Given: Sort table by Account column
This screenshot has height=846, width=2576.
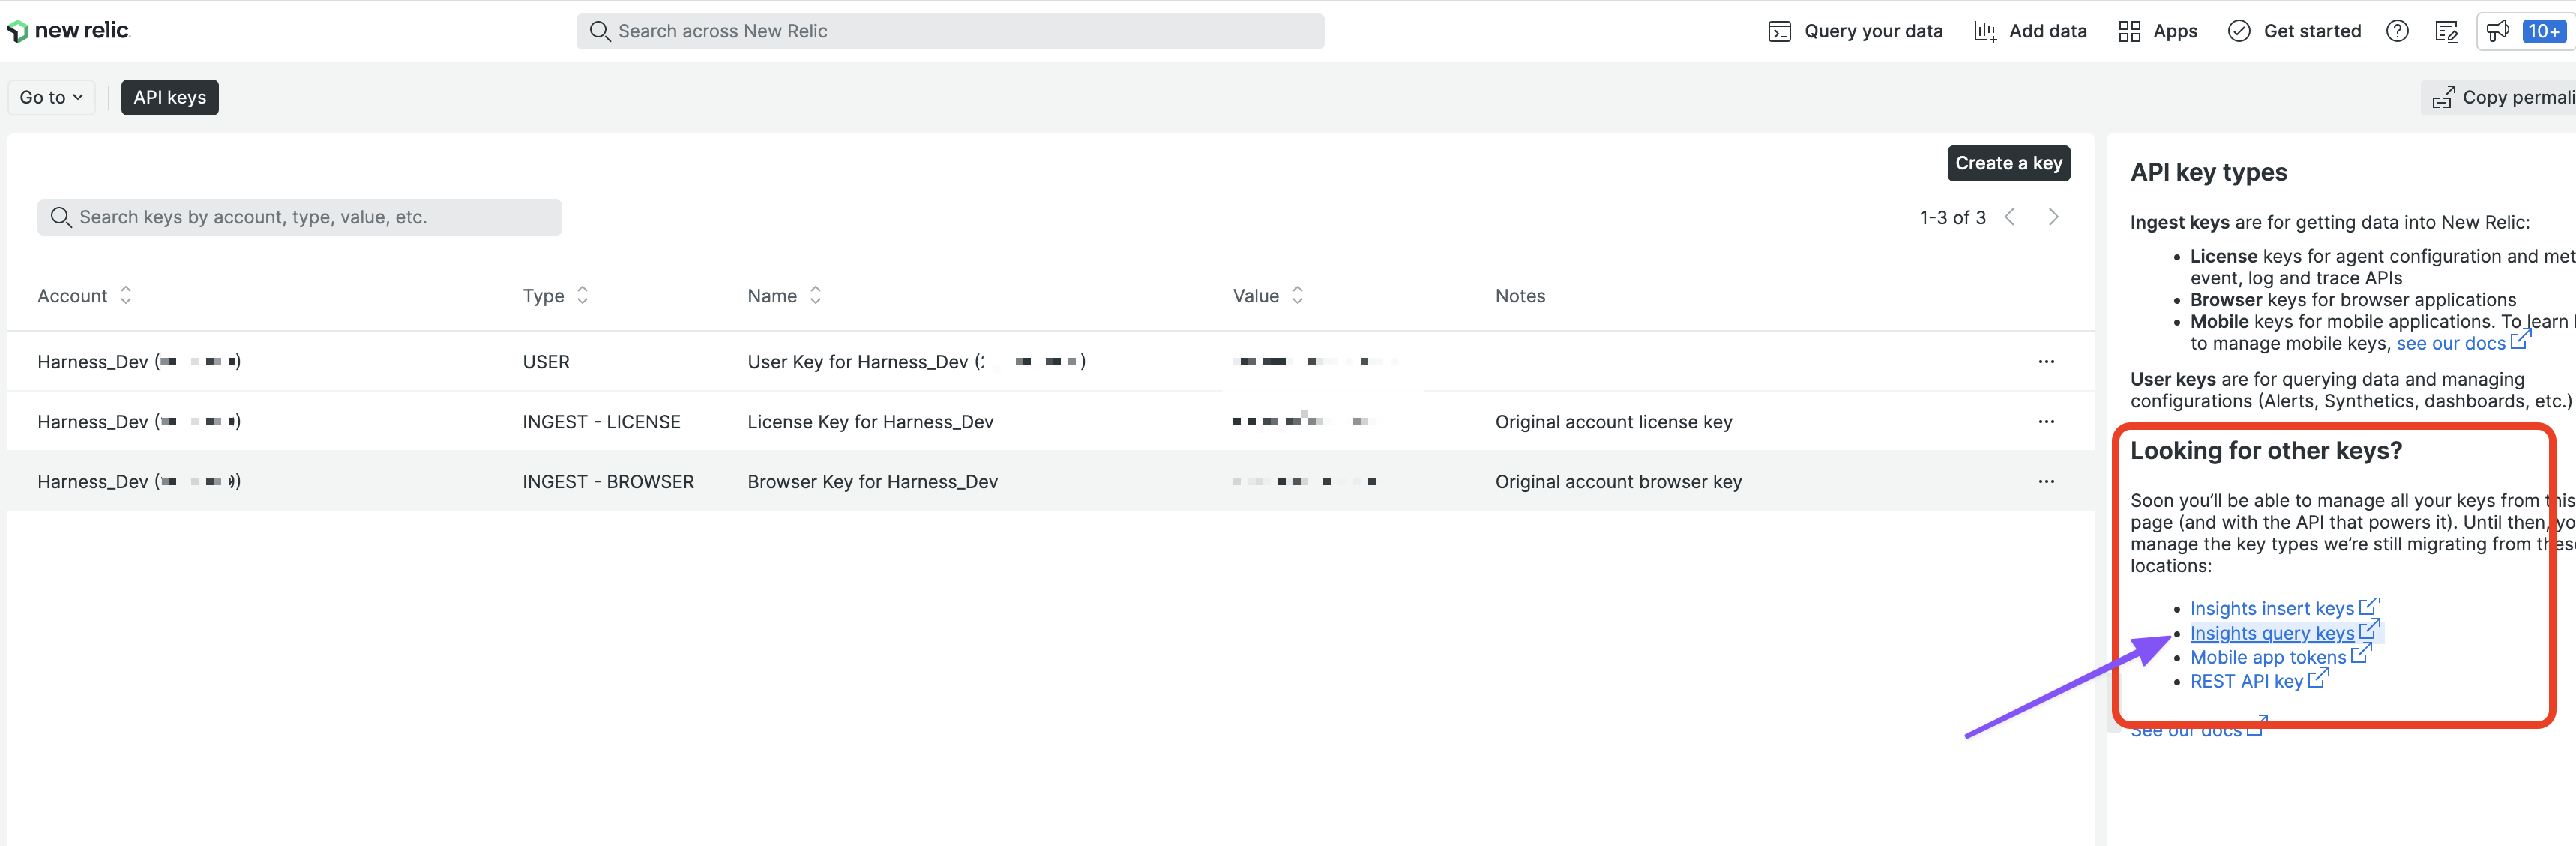Looking at the screenshot, I should coord(85,295).
